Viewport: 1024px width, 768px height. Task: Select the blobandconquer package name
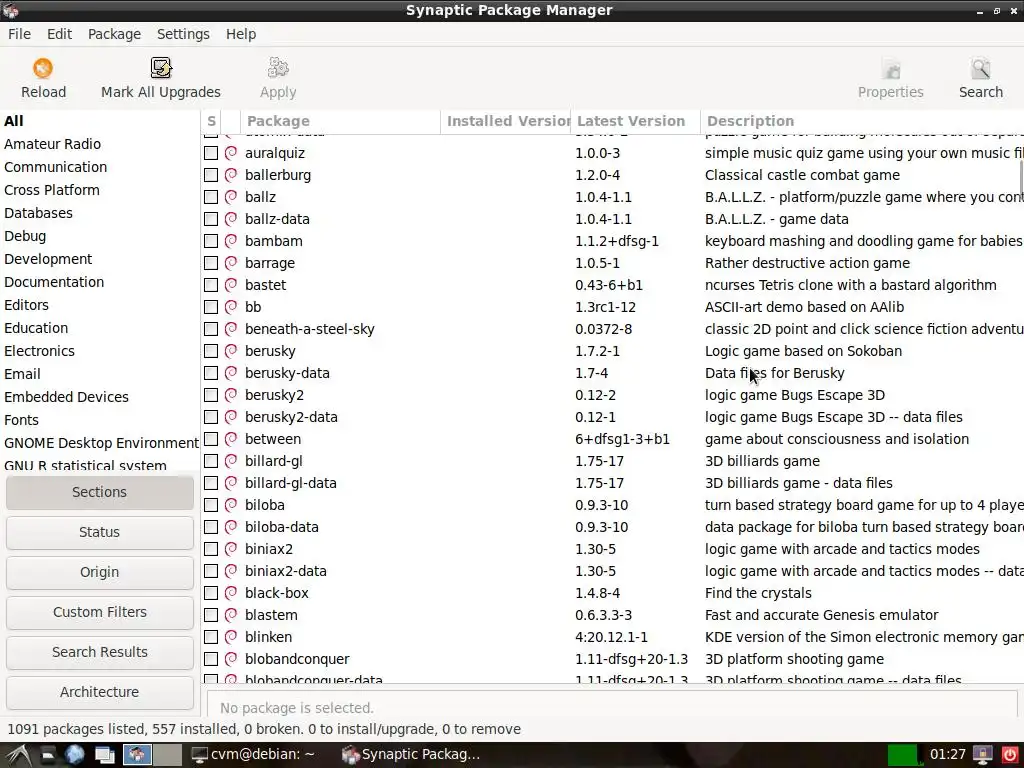297,659
